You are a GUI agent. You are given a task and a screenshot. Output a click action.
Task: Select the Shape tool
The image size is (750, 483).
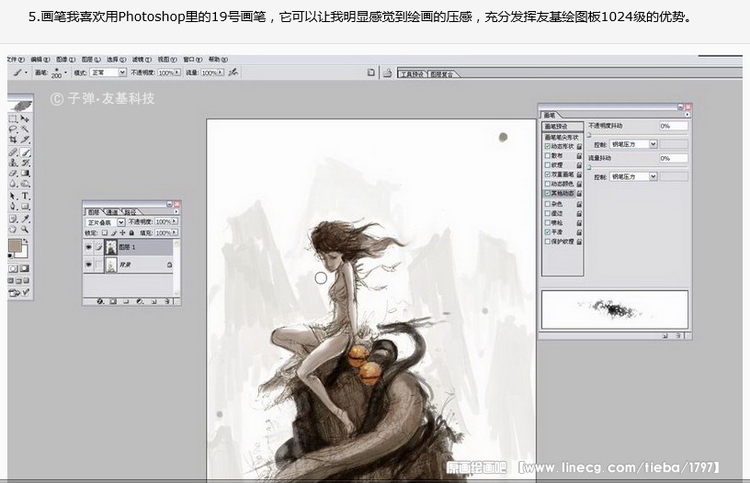25,207
